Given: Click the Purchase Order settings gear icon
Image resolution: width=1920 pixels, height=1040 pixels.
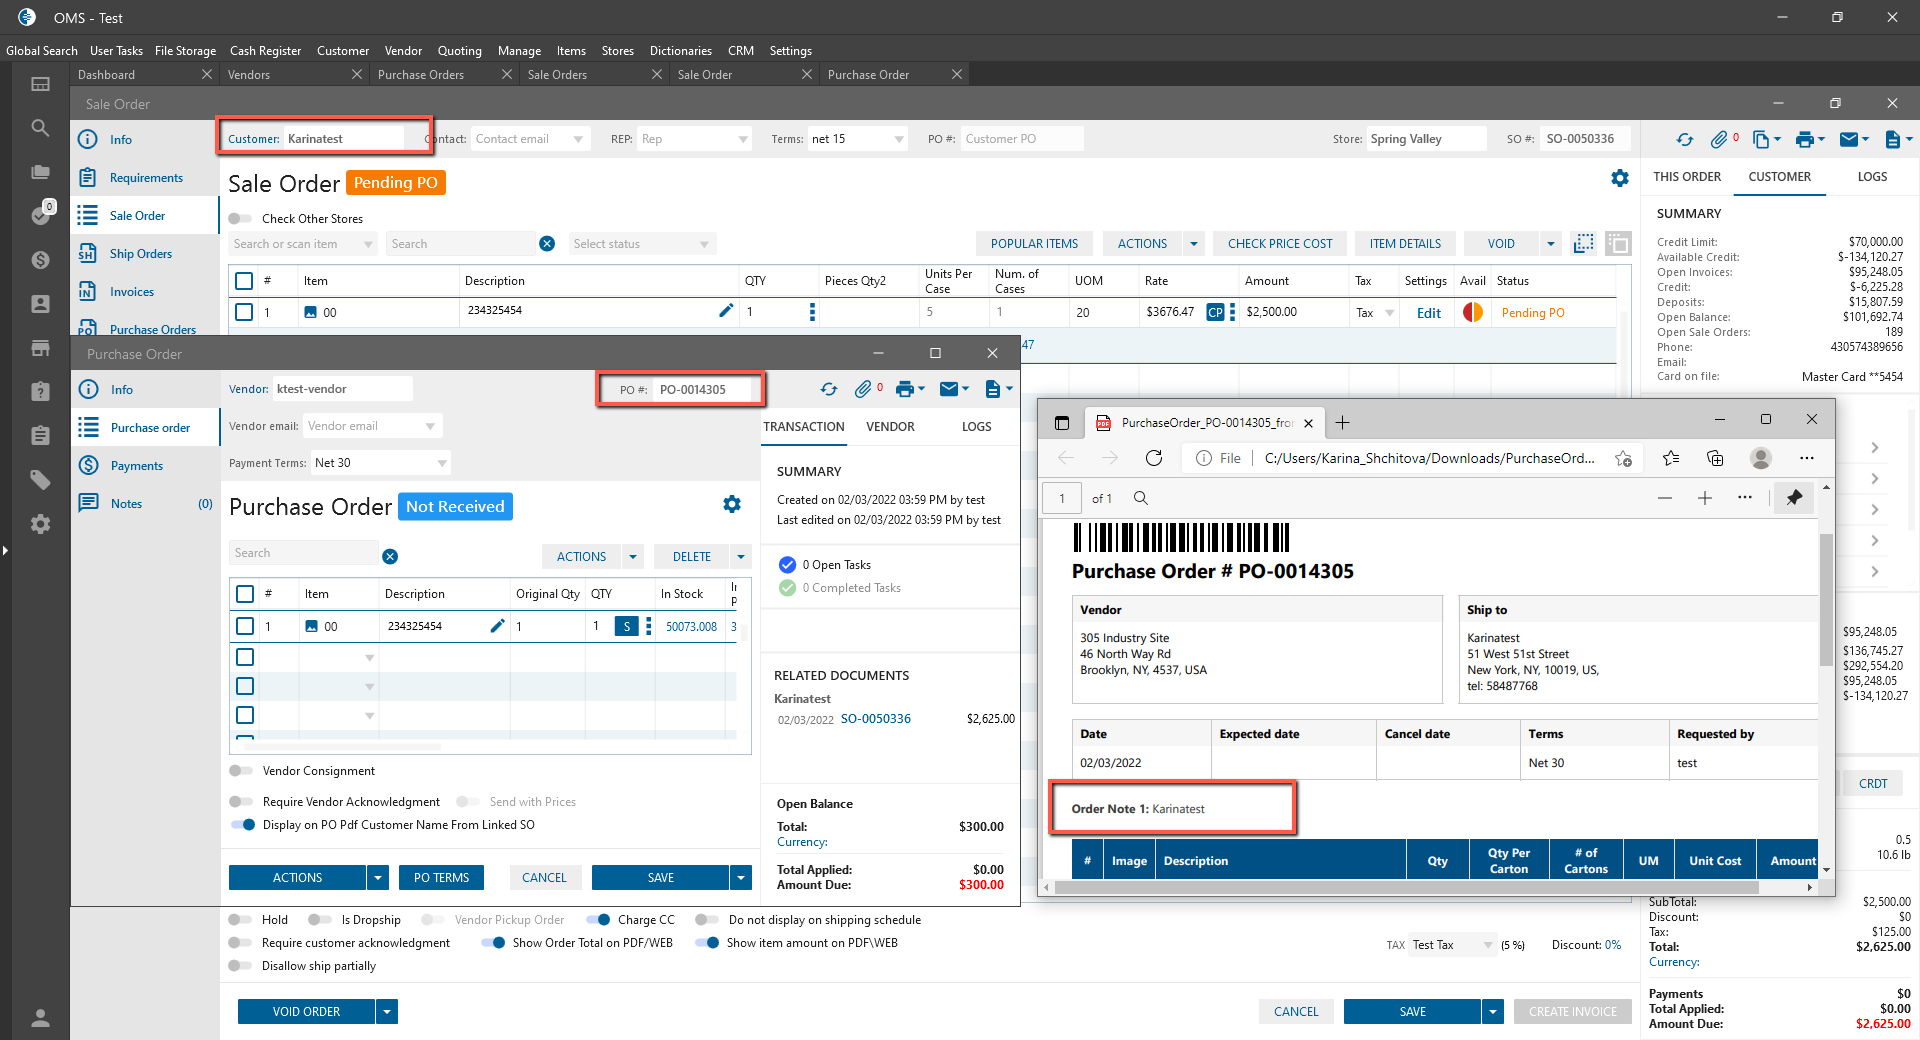Looking at the screenshot, I should (732, 505).
